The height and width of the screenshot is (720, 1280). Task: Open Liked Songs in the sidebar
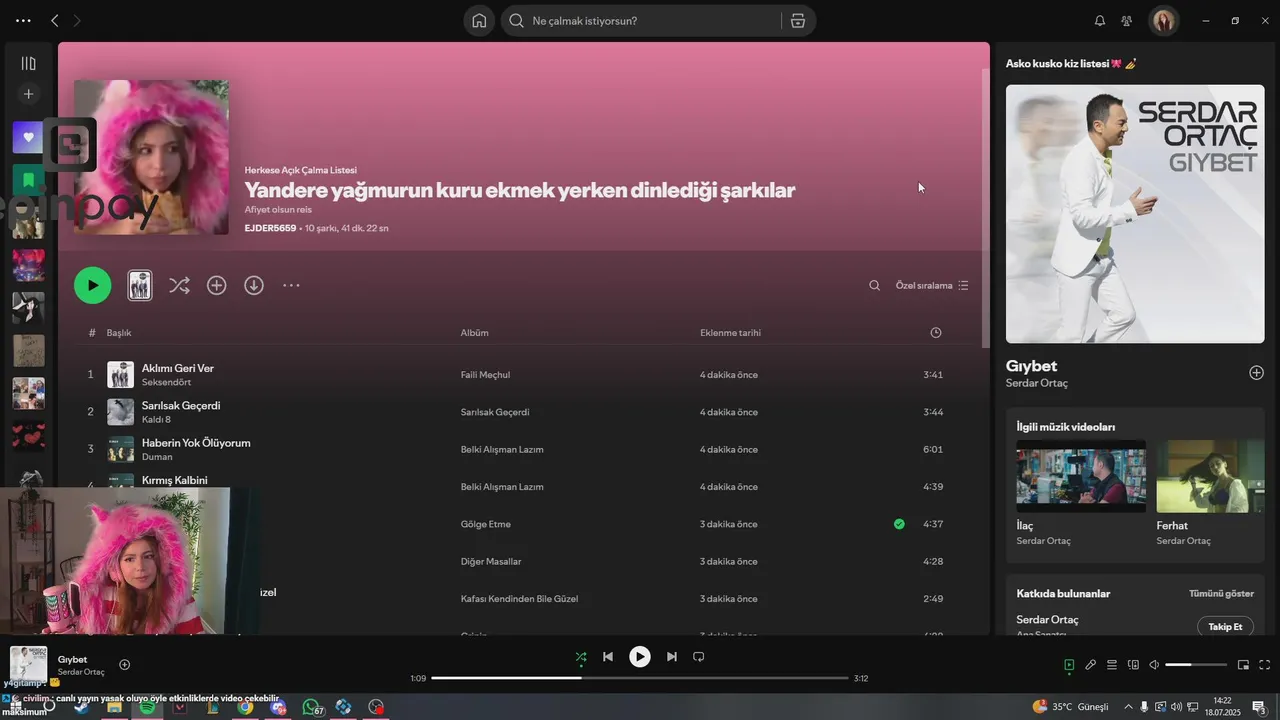point(28,137)
